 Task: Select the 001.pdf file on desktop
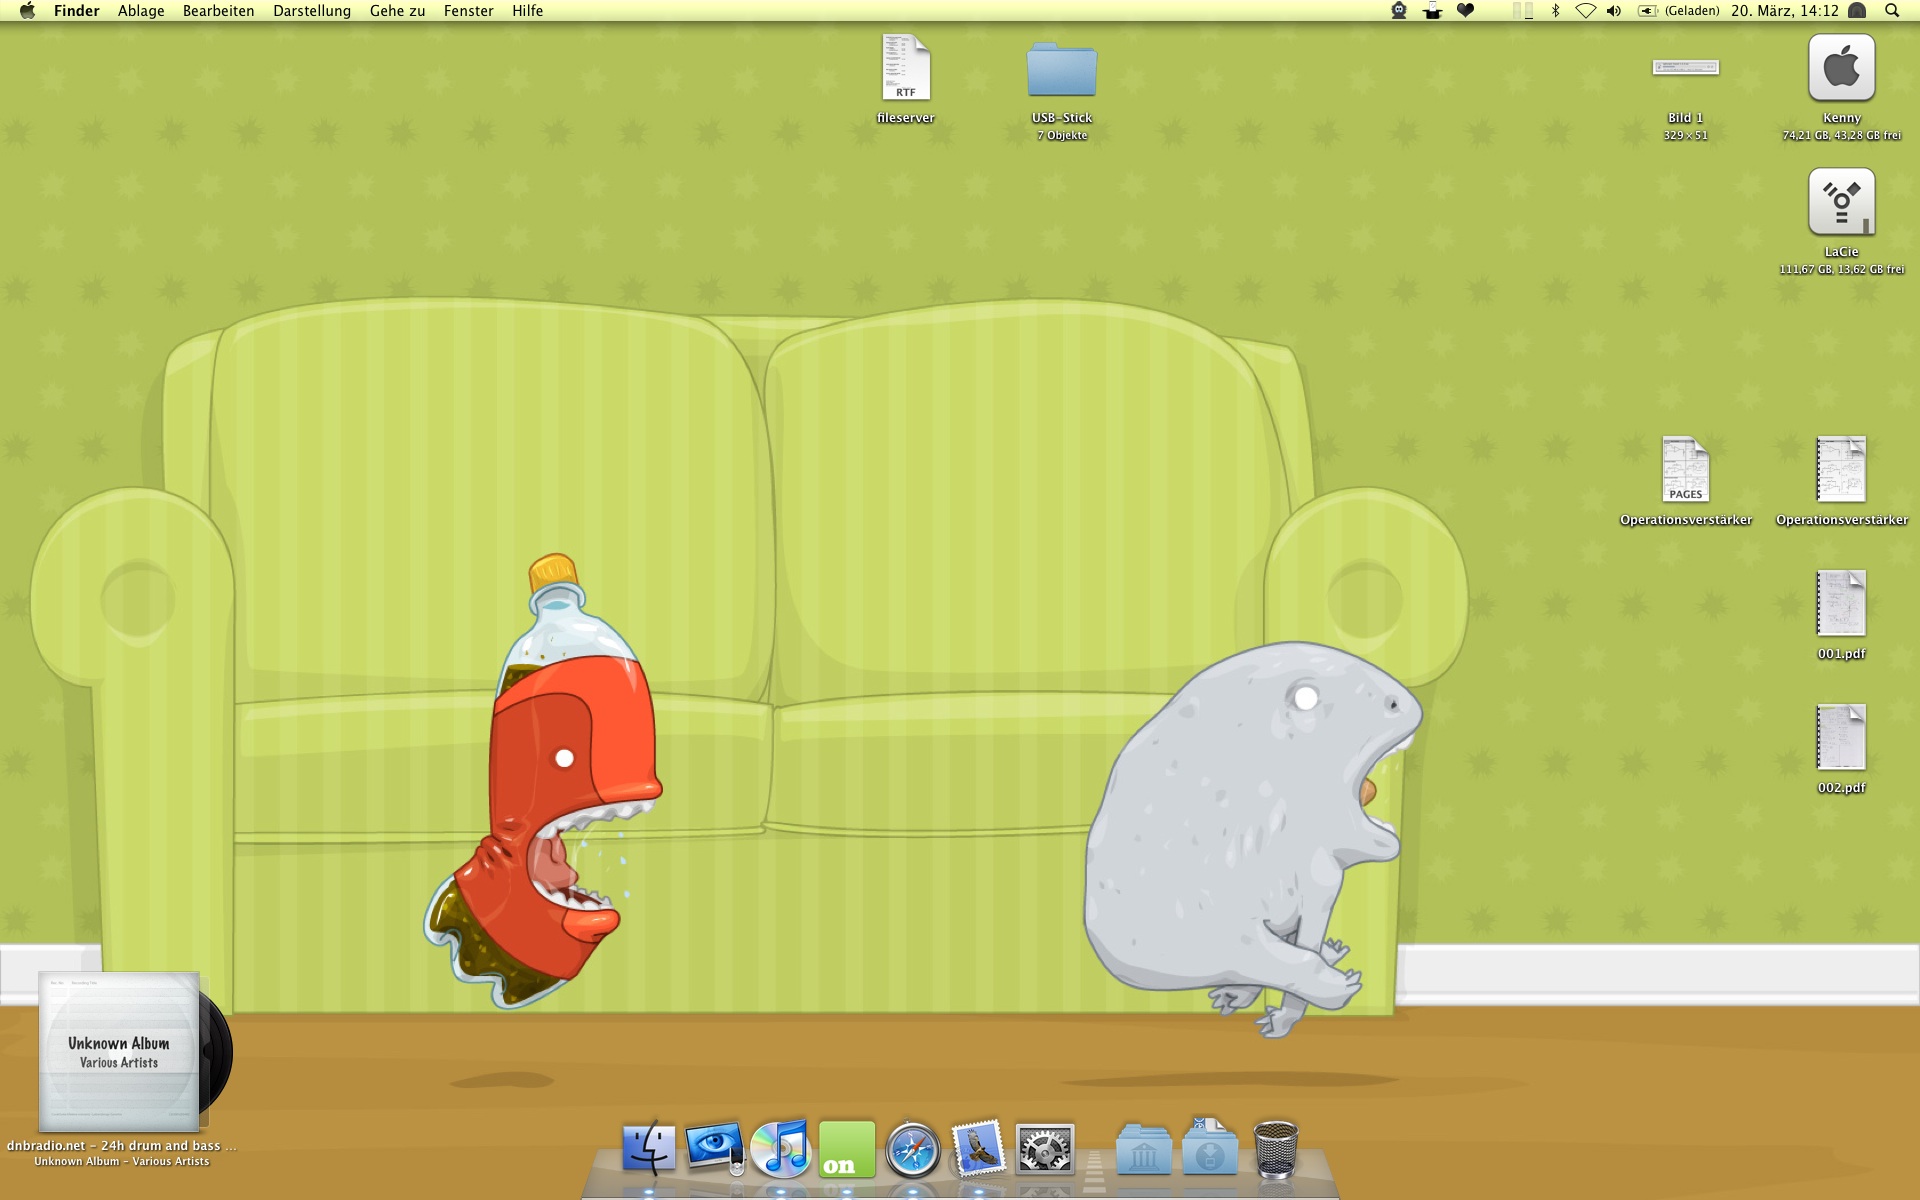(x=1841, y=604)
